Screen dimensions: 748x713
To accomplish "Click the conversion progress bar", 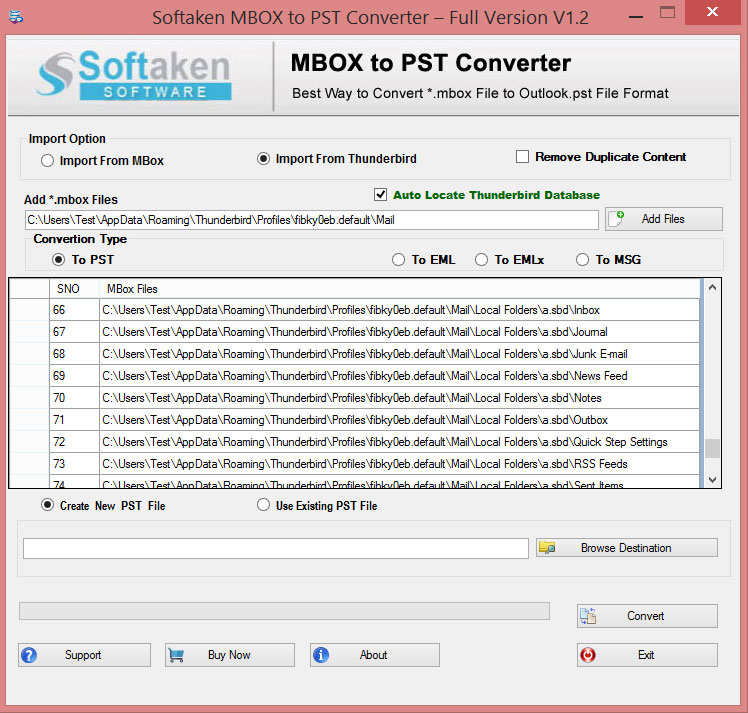I will point(284,611).
